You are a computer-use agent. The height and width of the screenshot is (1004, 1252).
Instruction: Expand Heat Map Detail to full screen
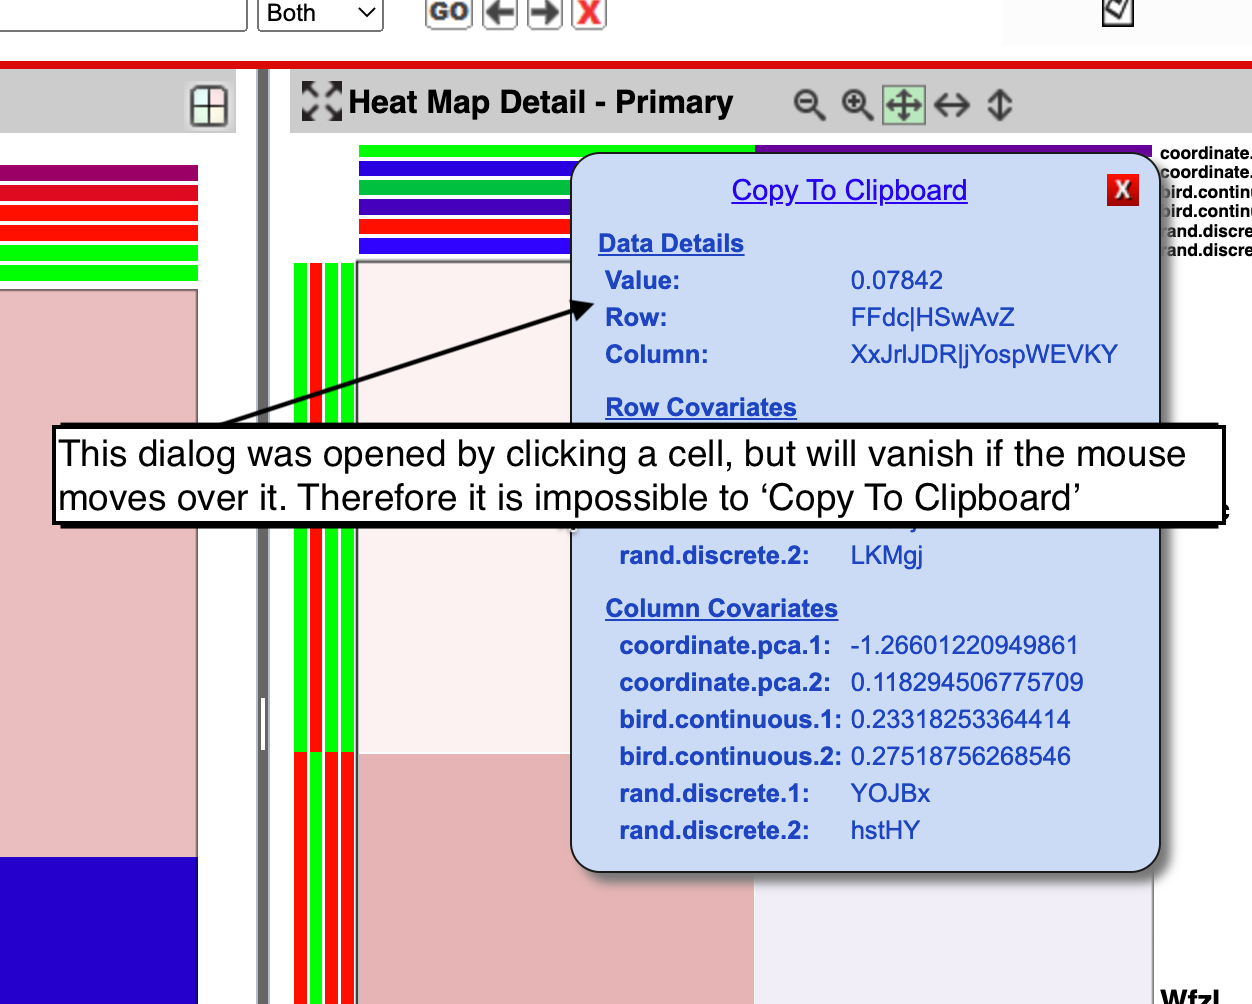(319, 100)
